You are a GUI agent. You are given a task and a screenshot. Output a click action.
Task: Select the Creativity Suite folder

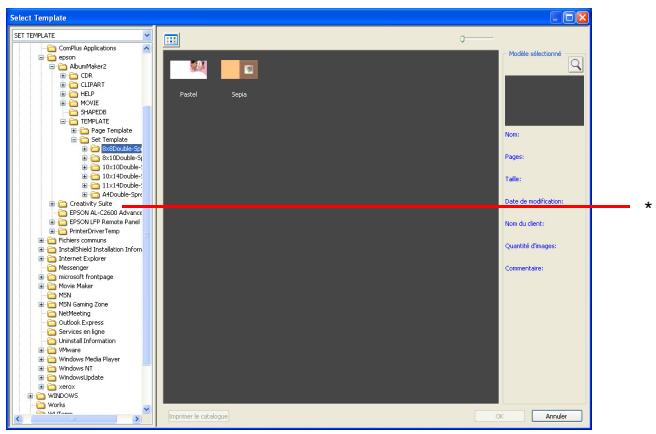coord(91,203)
